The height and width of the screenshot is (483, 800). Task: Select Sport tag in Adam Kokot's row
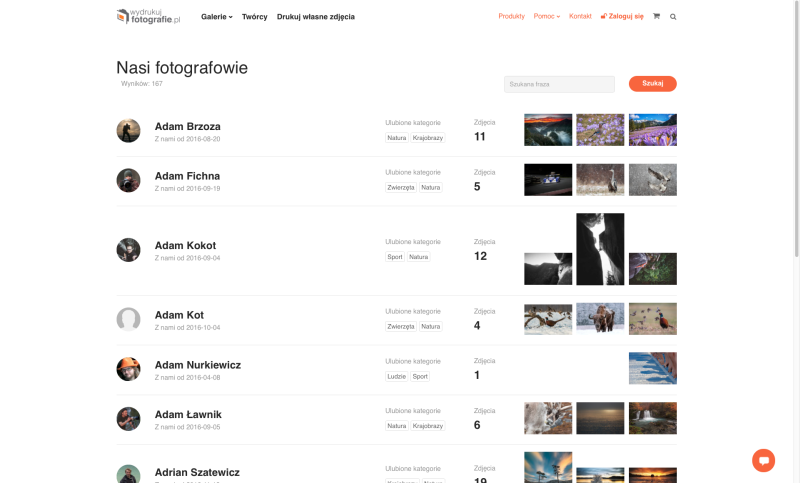pyautogui.click(x=395, y=257)
